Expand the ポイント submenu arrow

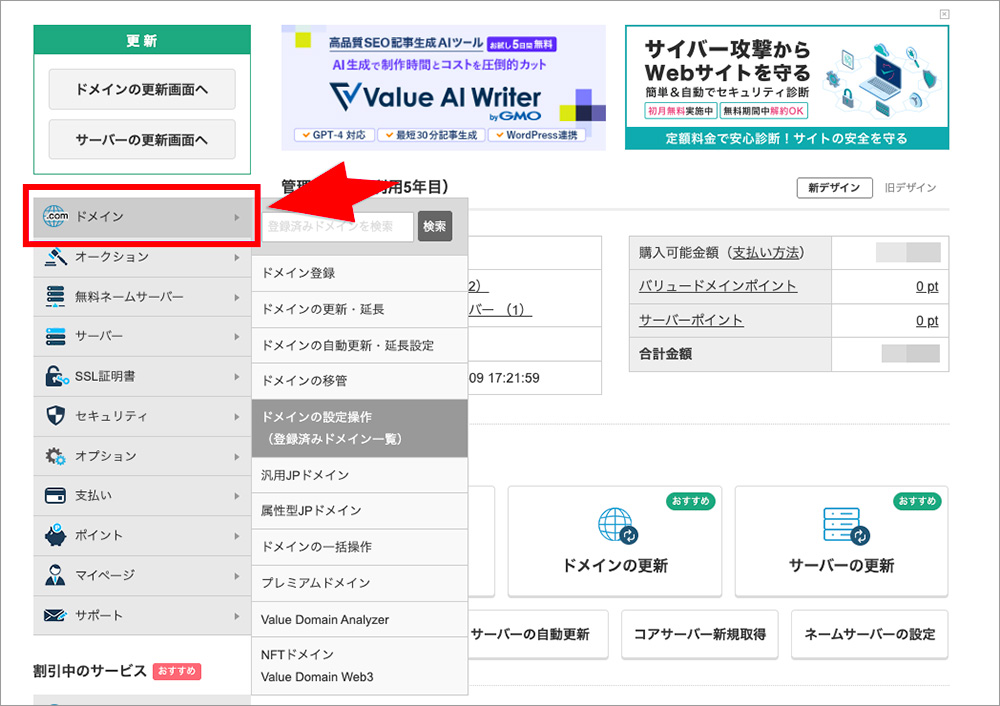click(237, 536)
